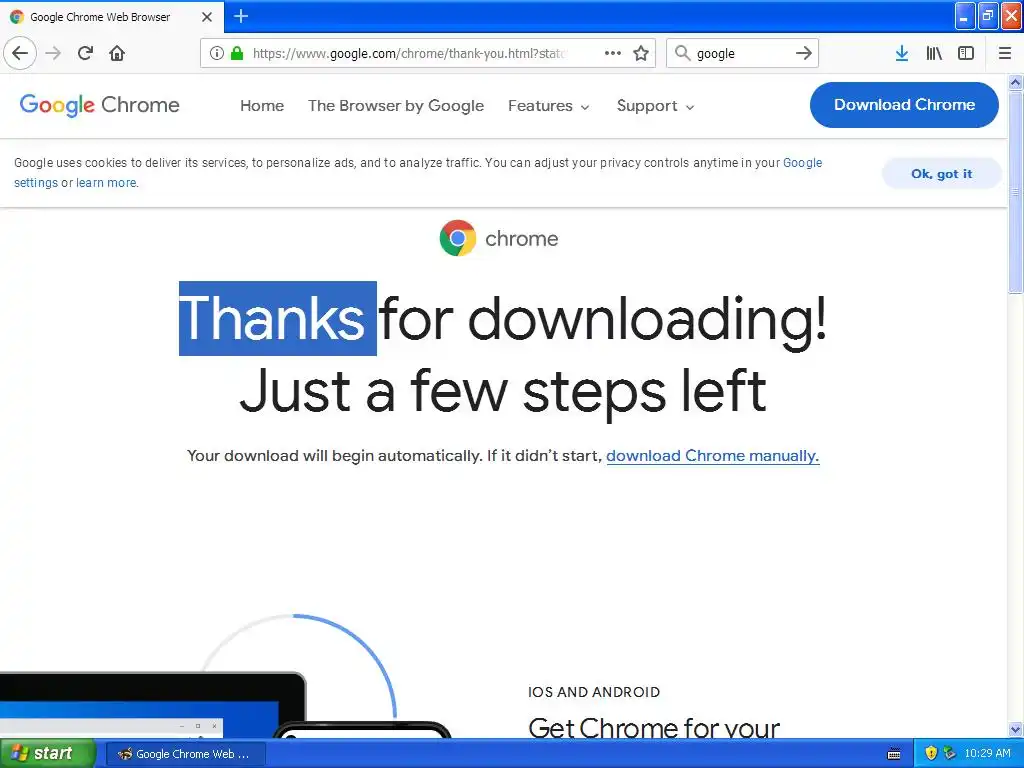Open the Firefox hamburger menu
Screen dimensions: 1024x768
(1005, 53)
